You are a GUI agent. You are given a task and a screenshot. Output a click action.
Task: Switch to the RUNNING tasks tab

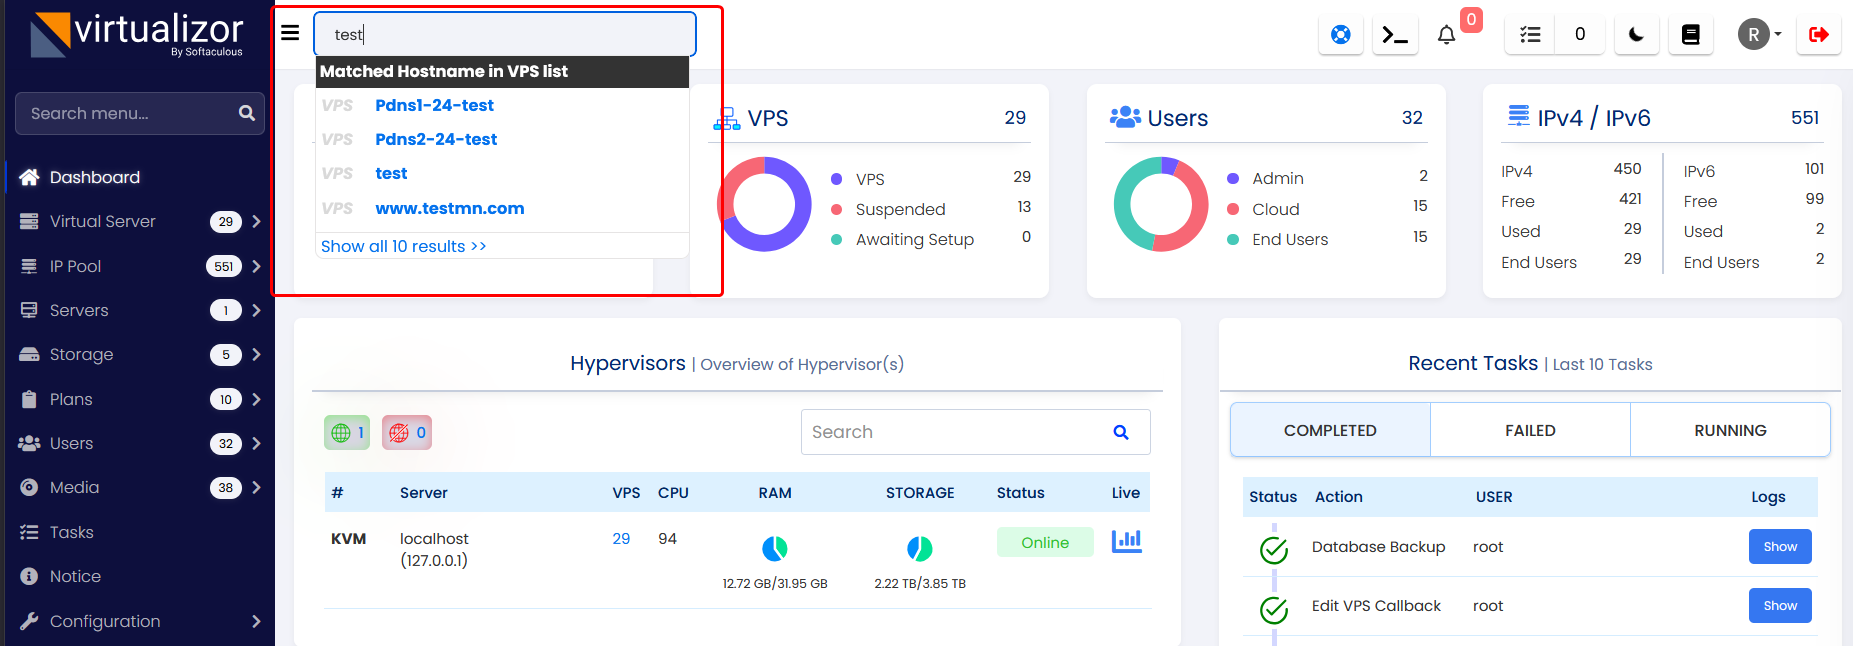(x=1730, y=430)
